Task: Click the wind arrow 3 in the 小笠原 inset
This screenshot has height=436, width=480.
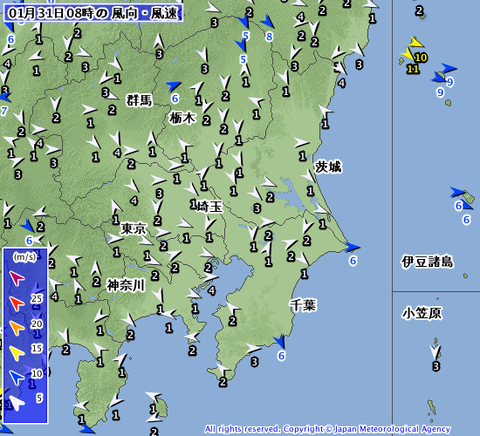Action: pos(436,352)
